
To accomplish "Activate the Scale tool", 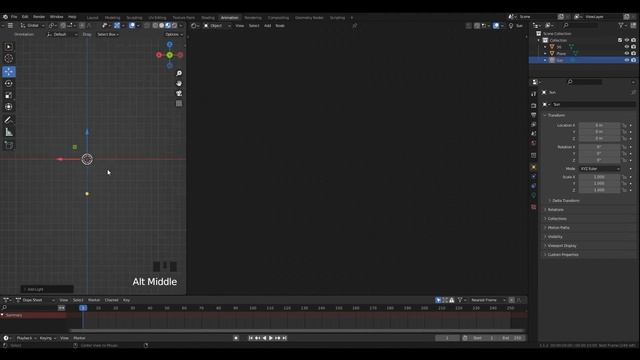I will point(9,95).
